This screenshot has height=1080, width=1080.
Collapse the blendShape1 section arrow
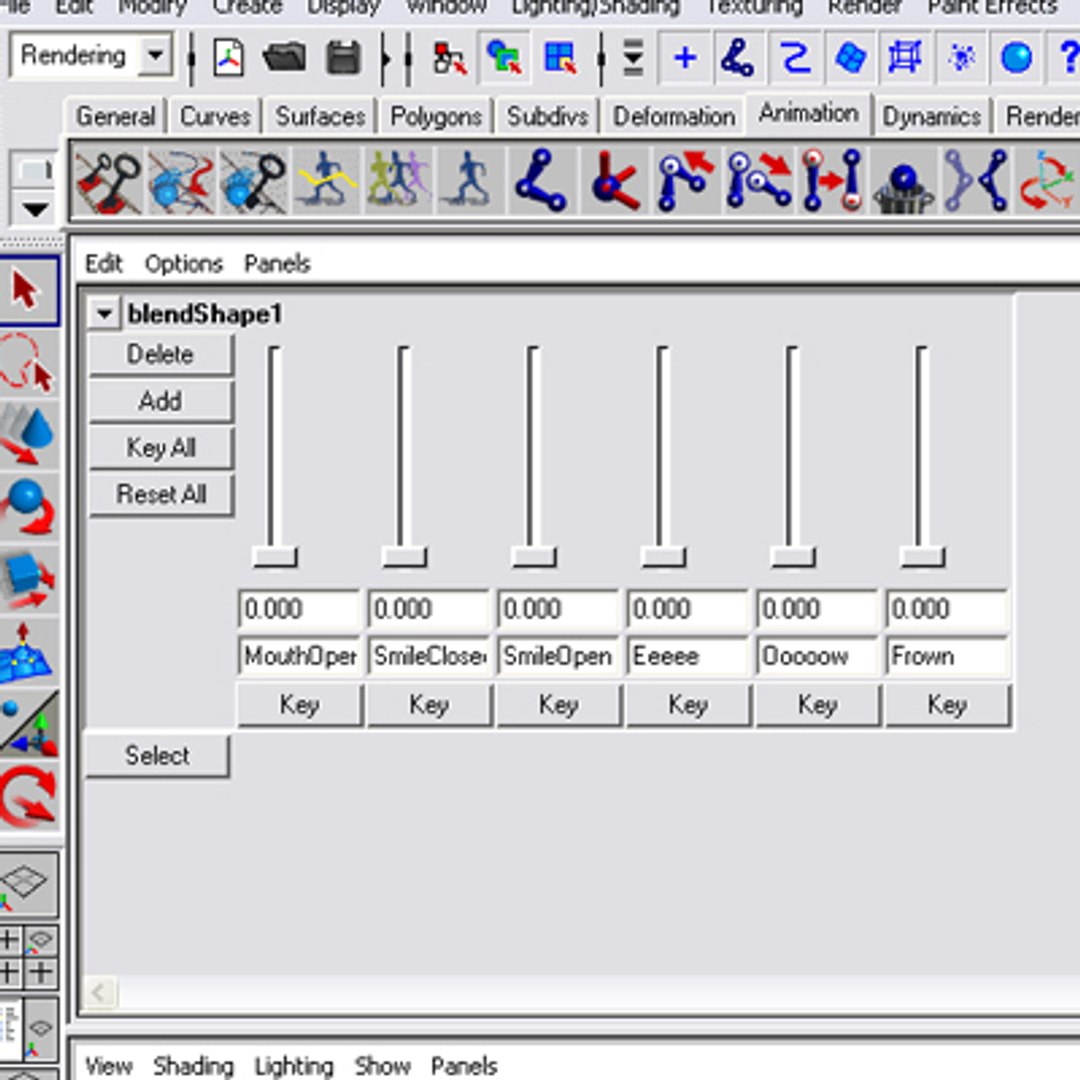tap(104, 314)
